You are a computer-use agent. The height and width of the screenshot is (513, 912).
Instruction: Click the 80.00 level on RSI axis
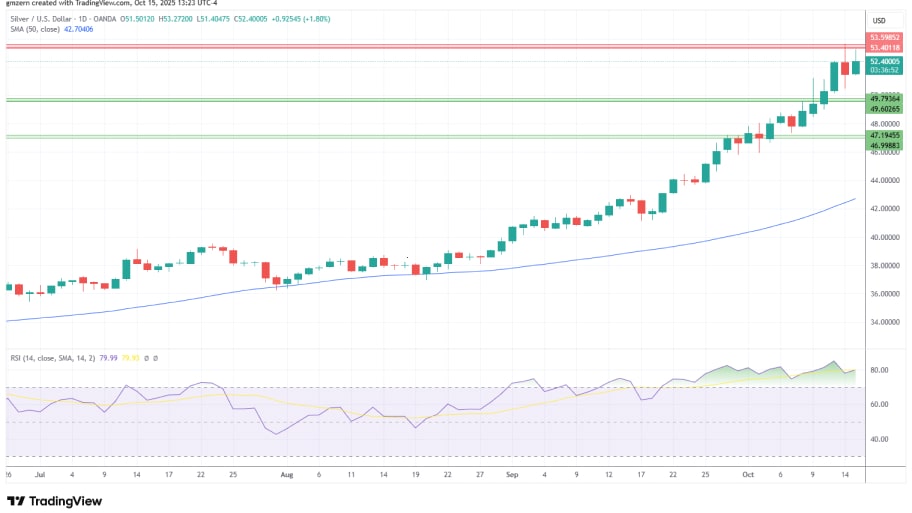tap(877, 370)
